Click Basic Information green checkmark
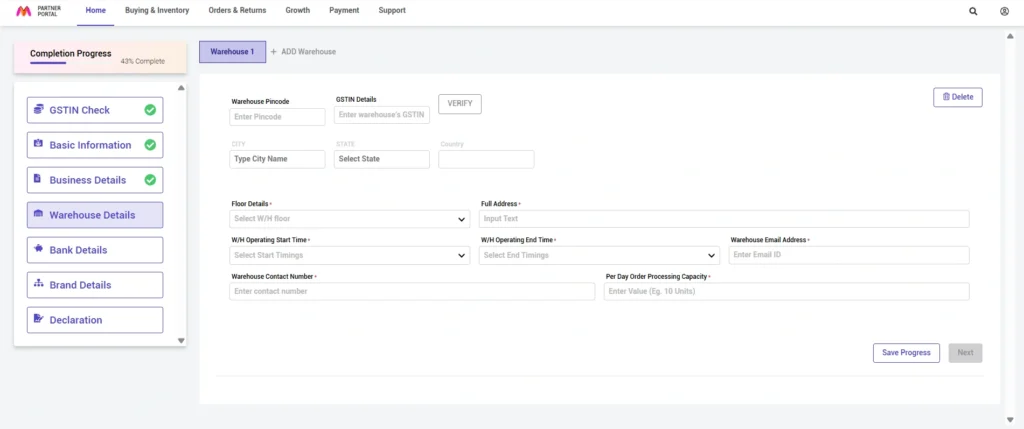1024x429 pixels. point(150,145)
